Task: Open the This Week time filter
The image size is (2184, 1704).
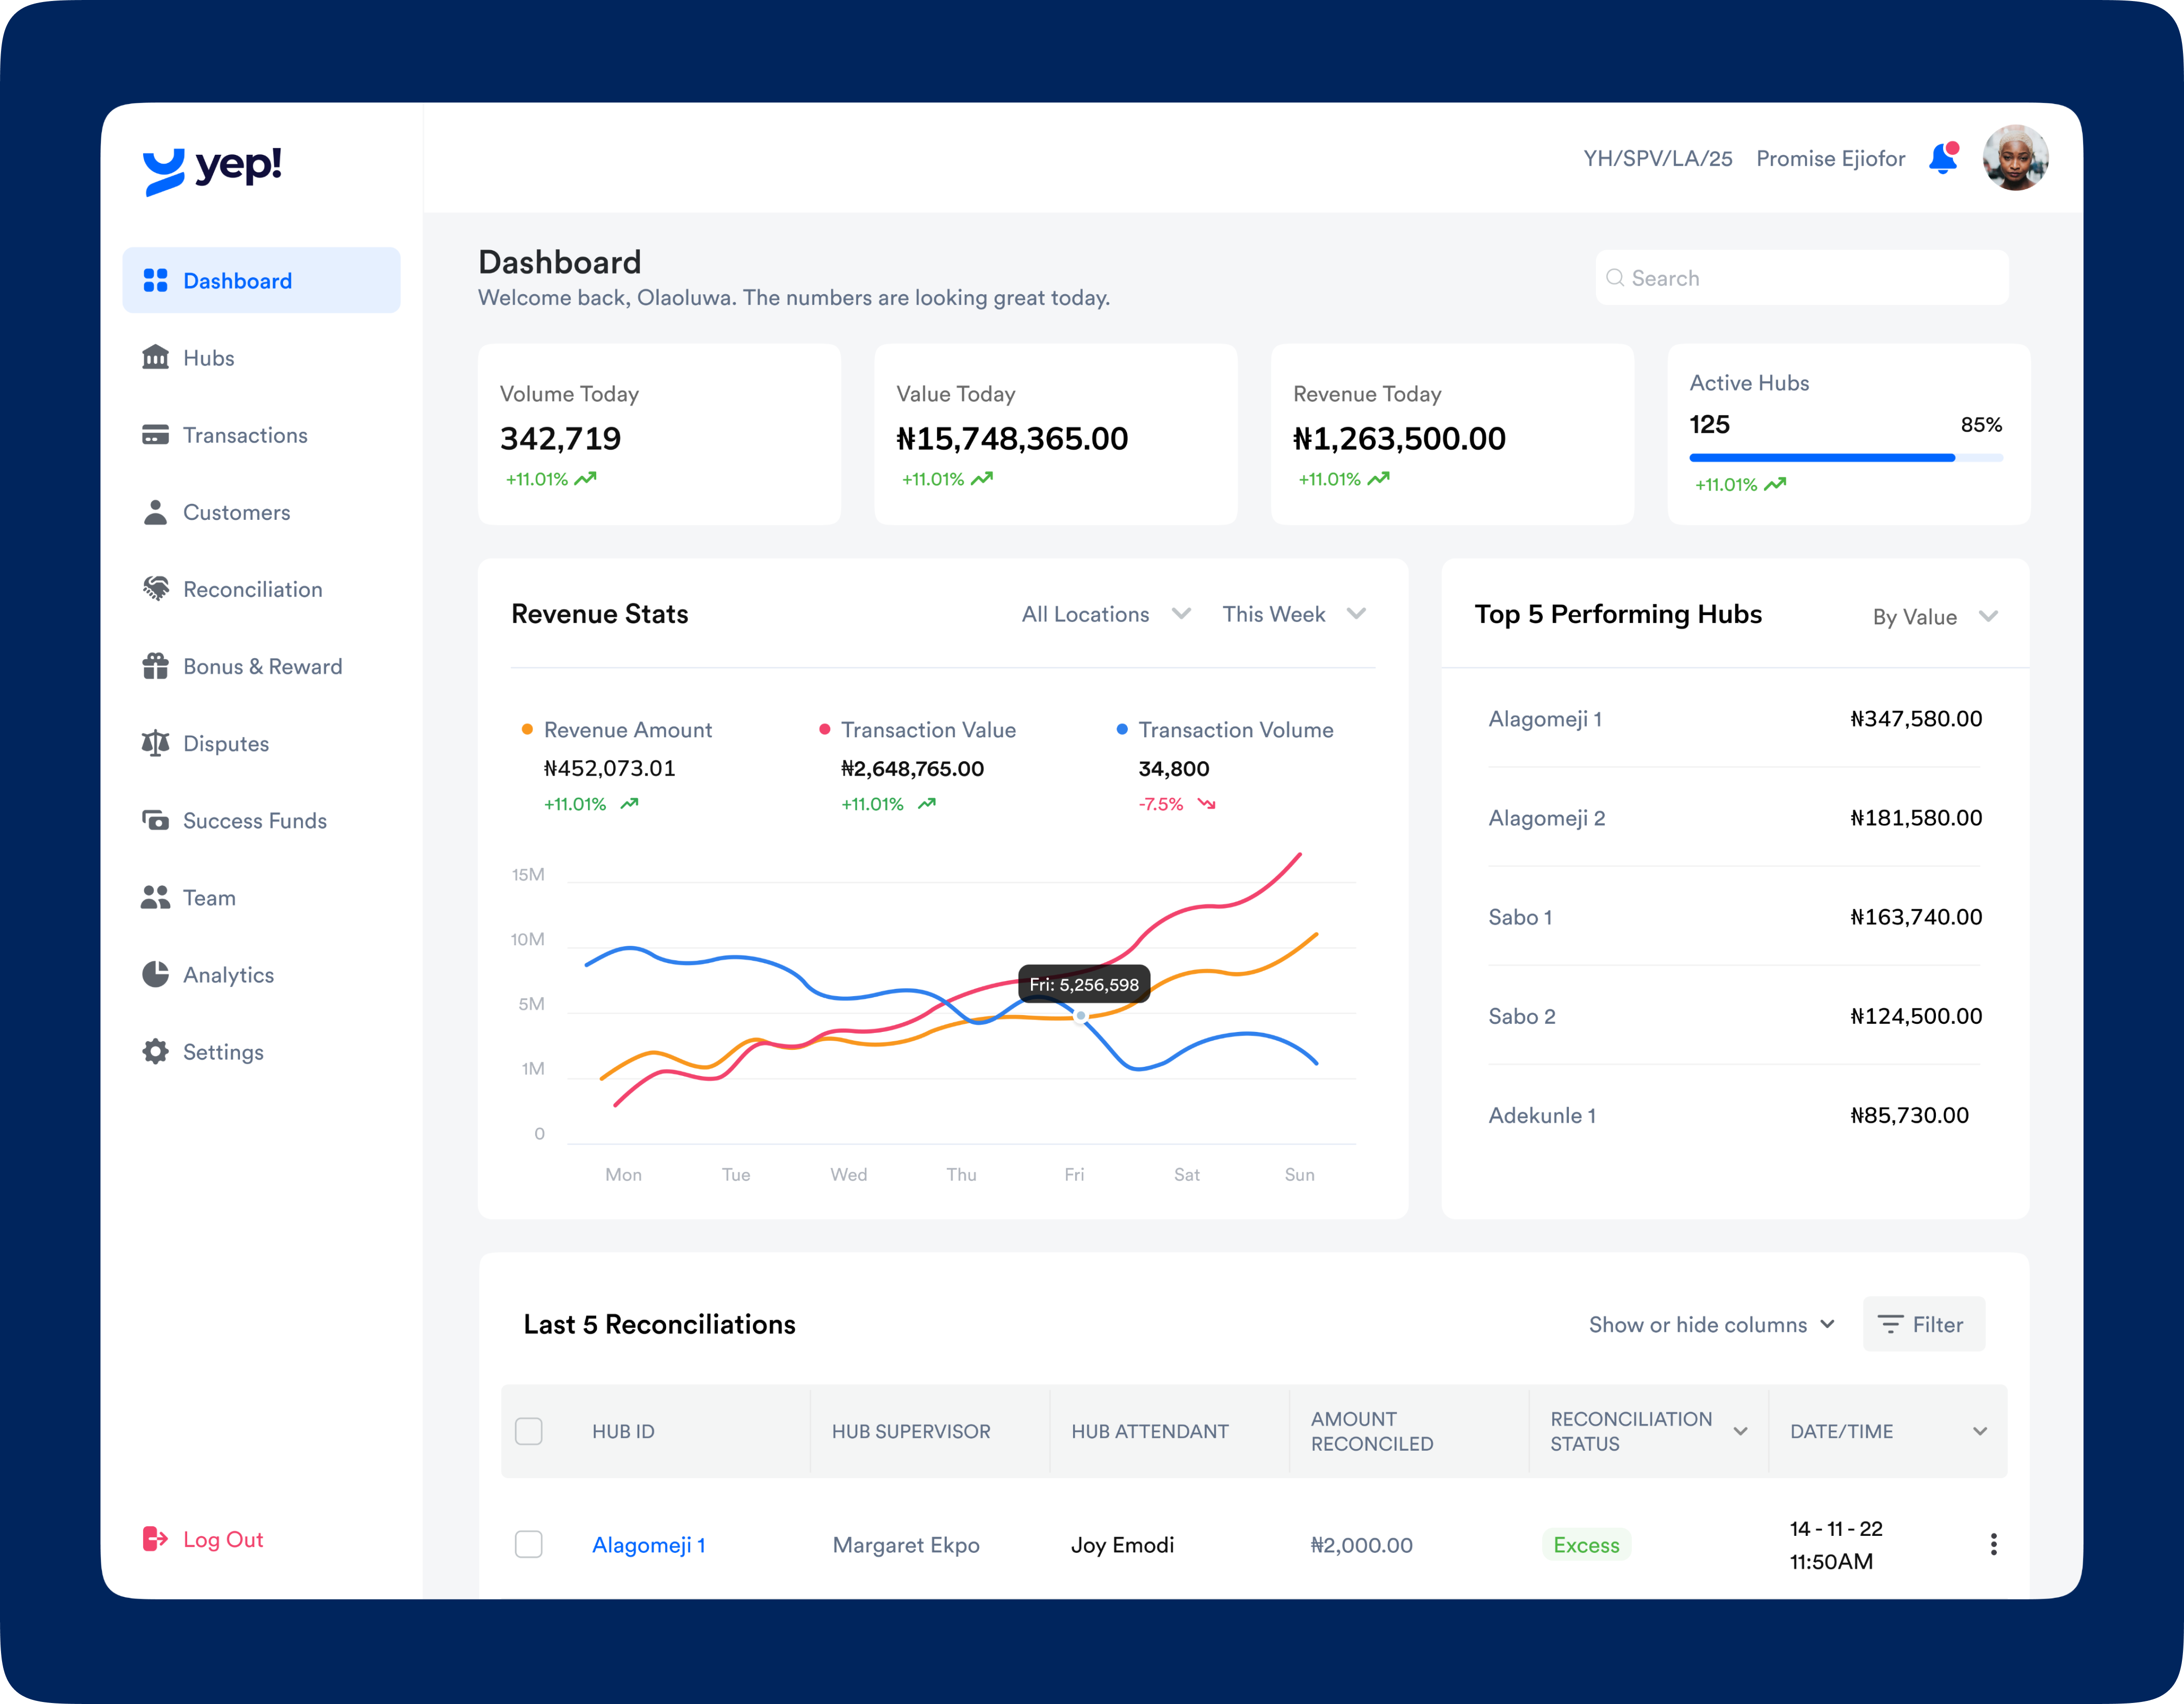Action: click(1293, 613)
